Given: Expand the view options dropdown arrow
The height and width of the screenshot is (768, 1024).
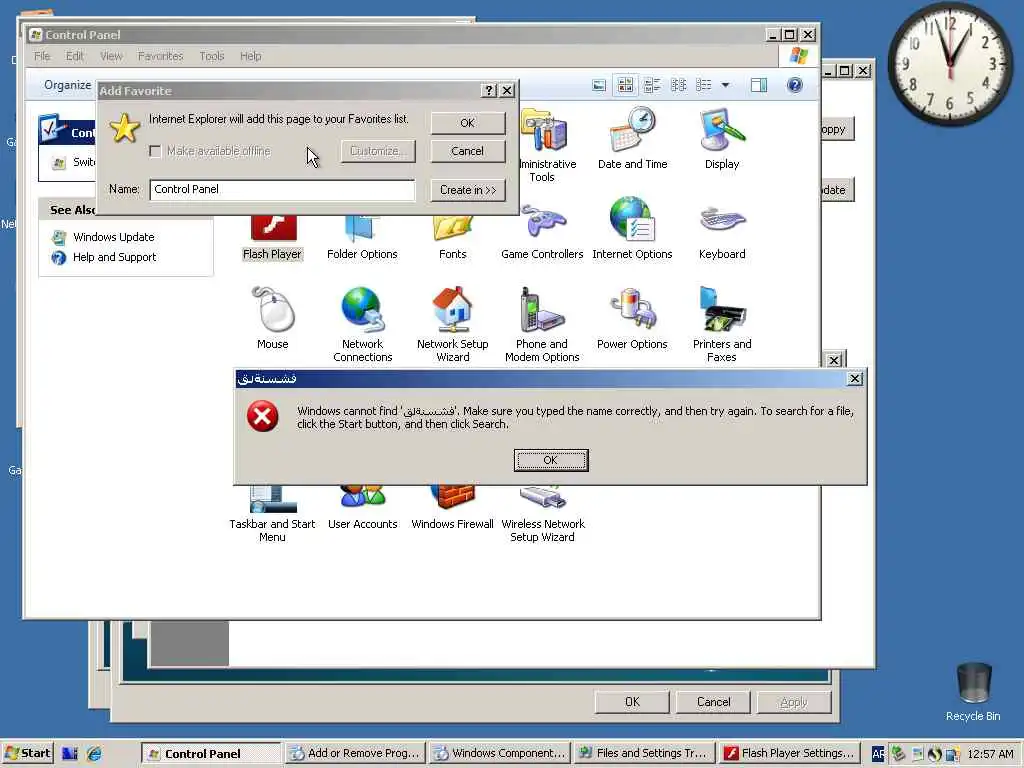Looking at the screenshot, I should [x=725, y=85].
